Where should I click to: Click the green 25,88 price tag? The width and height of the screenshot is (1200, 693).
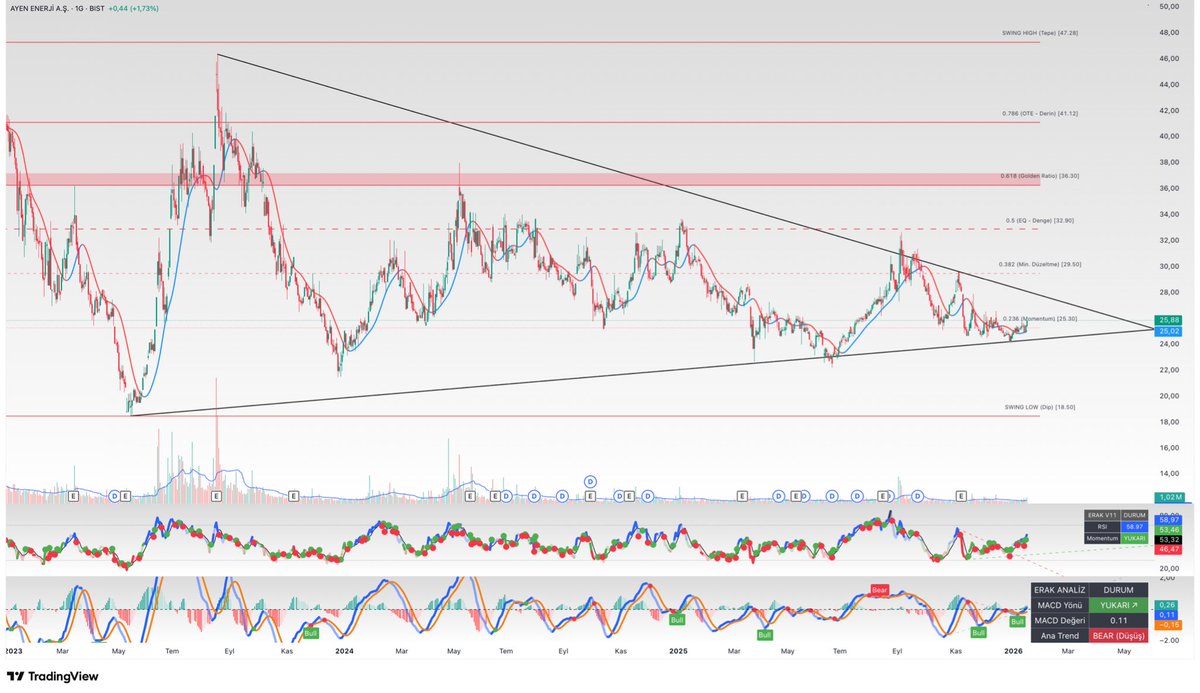click(x=1168, y=319)
